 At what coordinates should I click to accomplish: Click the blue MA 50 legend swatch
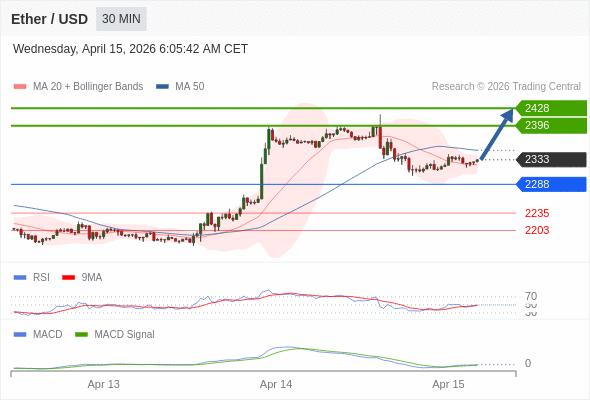162,87
